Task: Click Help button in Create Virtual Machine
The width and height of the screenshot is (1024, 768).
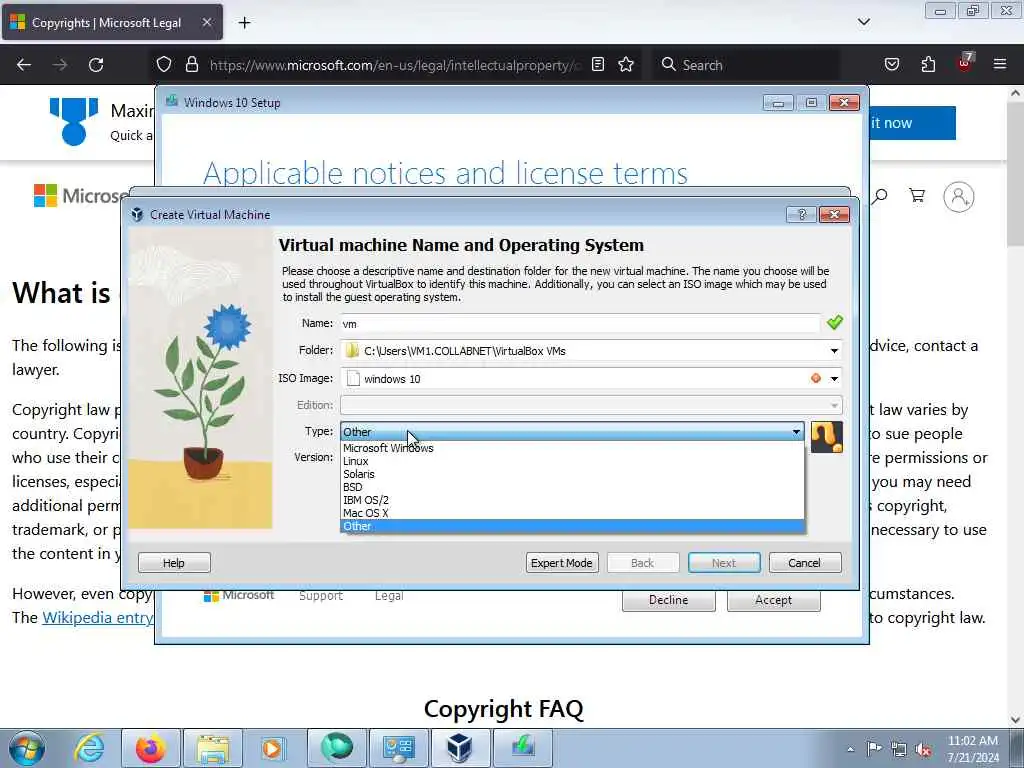Action: [x=174, y=563]
